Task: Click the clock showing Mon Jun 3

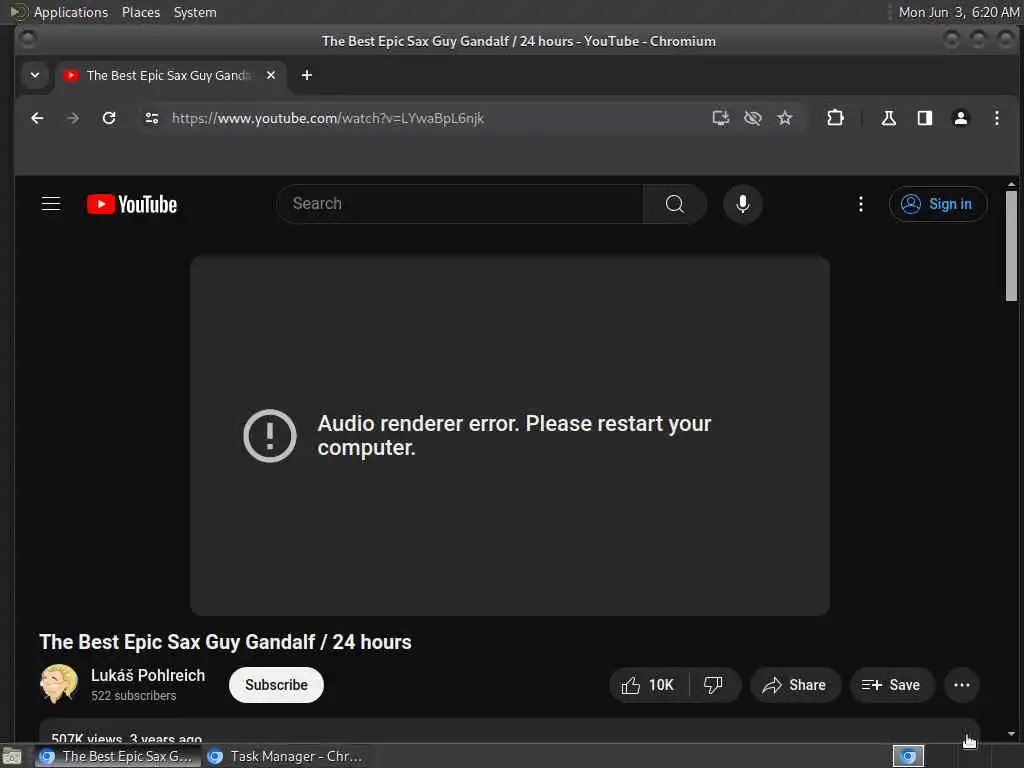Action: pos(958,12)
